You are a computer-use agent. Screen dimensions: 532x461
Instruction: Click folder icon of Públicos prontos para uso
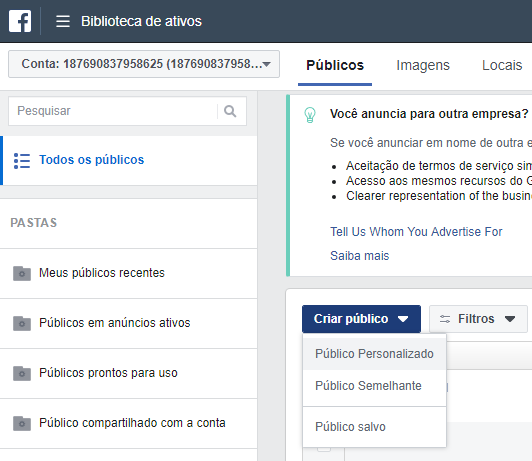[22, 373]
